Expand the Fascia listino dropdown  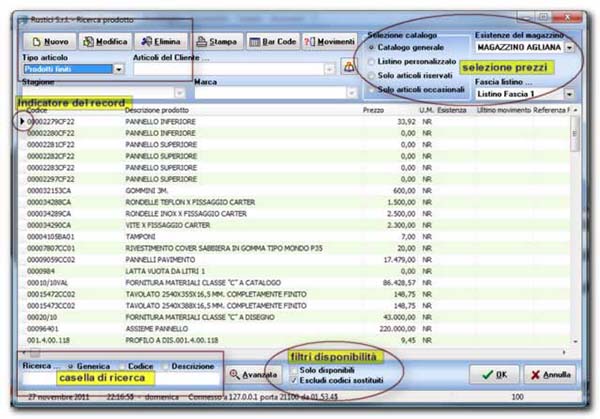click(x=569, y=93)
